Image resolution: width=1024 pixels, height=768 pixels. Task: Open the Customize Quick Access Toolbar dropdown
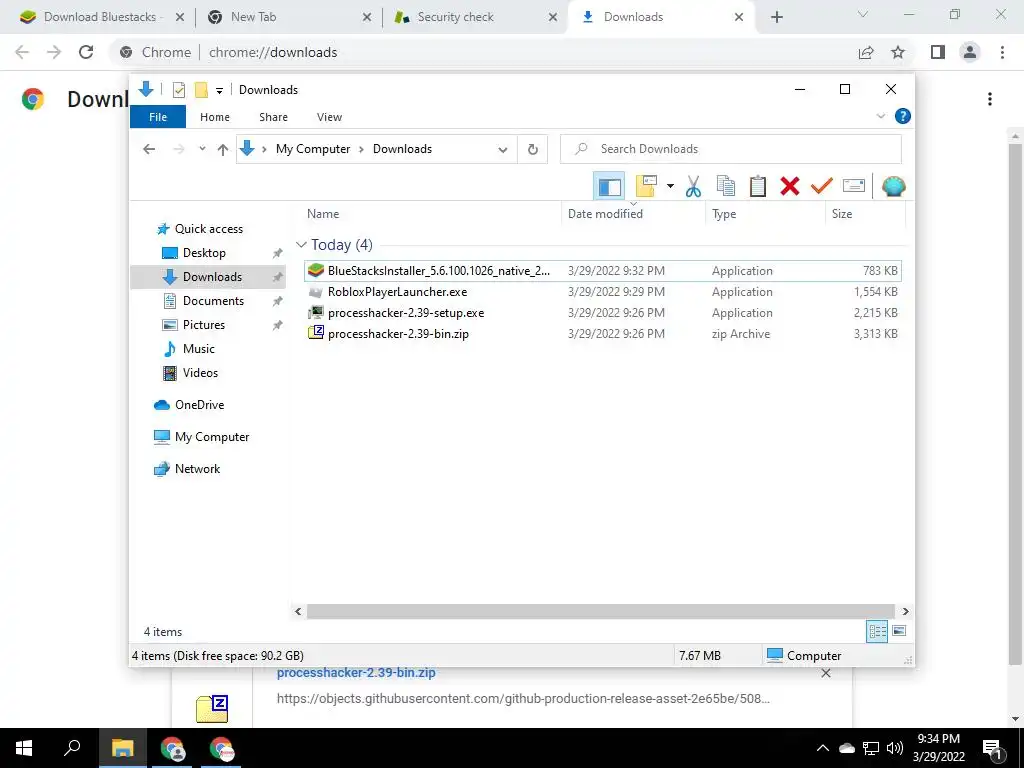pos(219,91)
